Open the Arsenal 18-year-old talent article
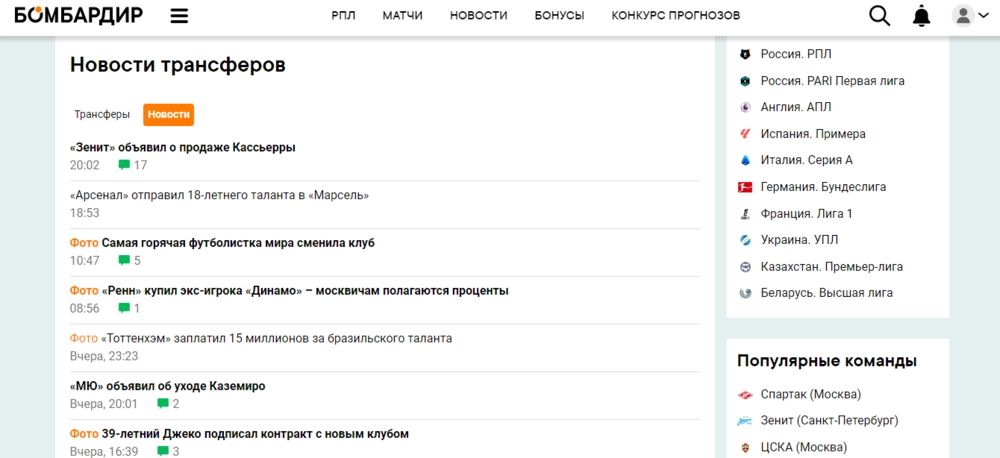 [x=220, y=195]
